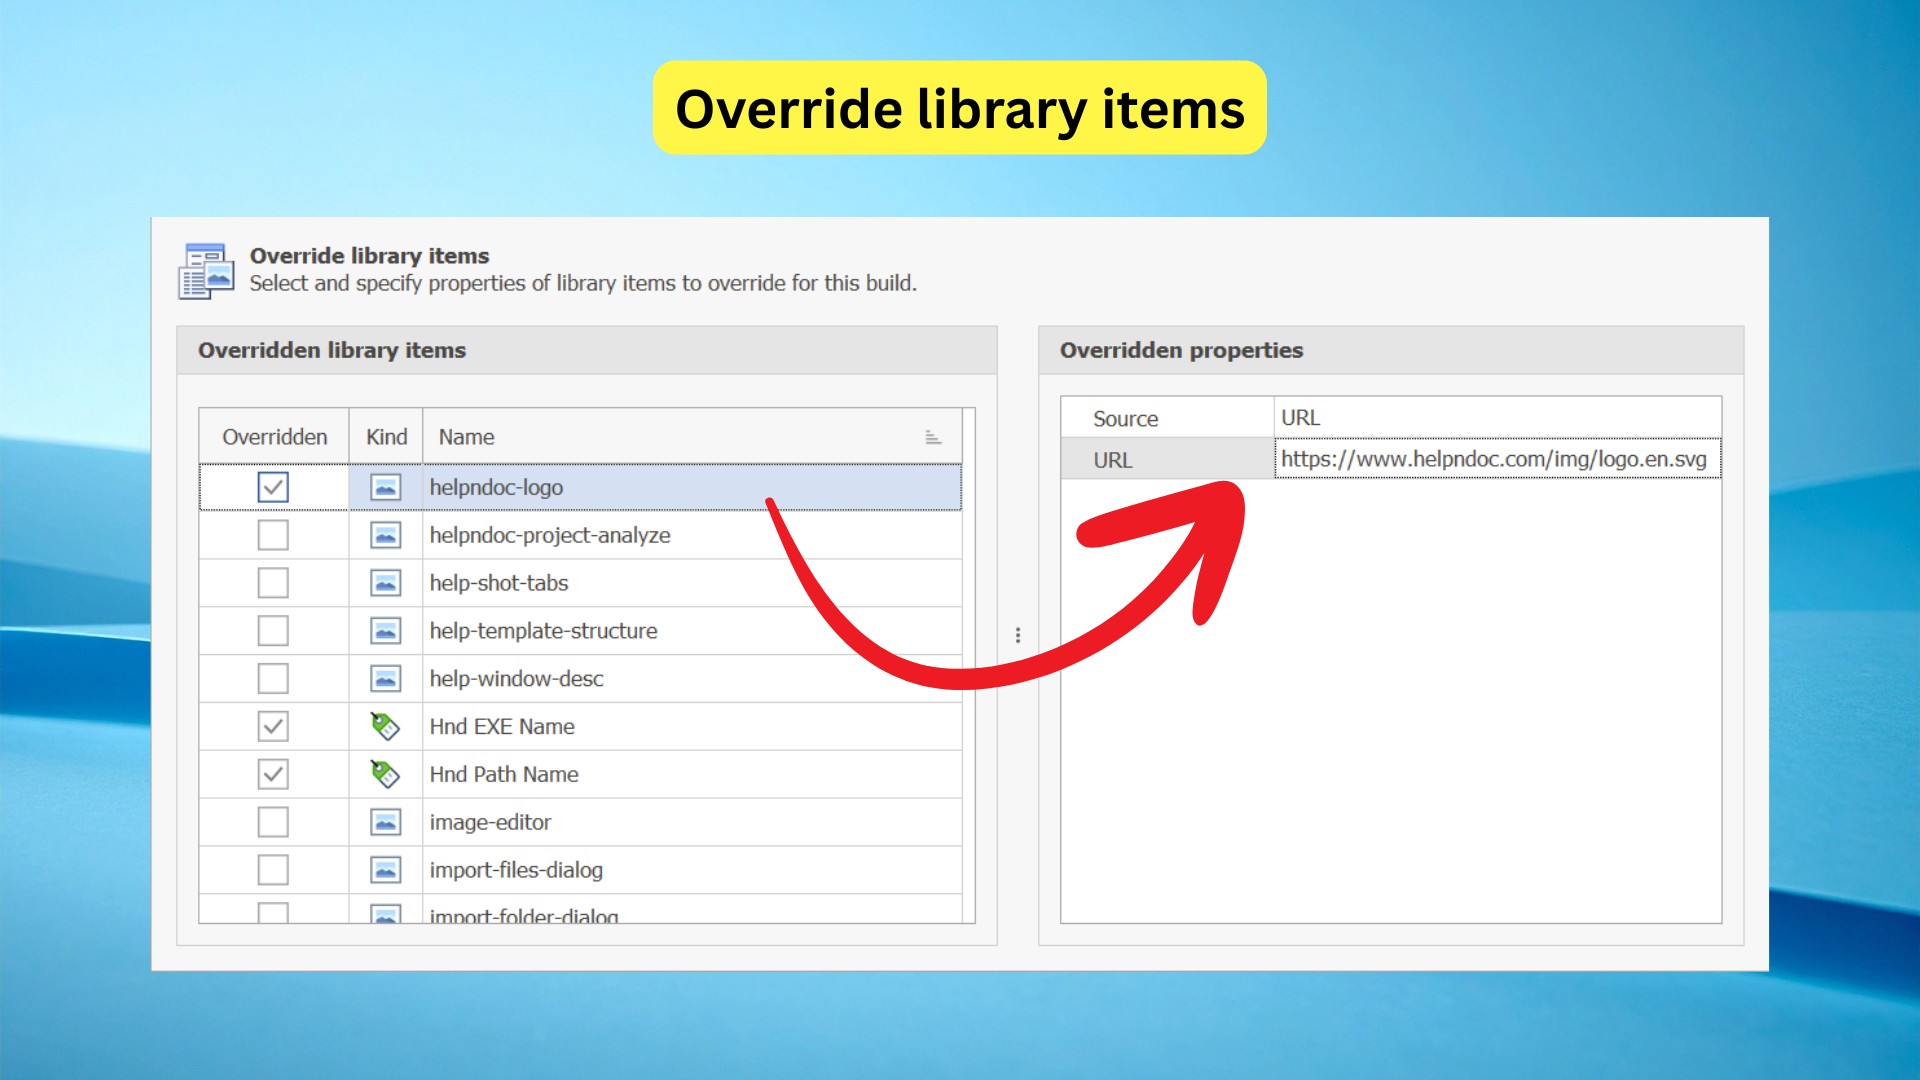Click the tag icon beside Hnd Path Name
The width and height of the screenshot is (1920, 1080).
(x=385, y=774)
